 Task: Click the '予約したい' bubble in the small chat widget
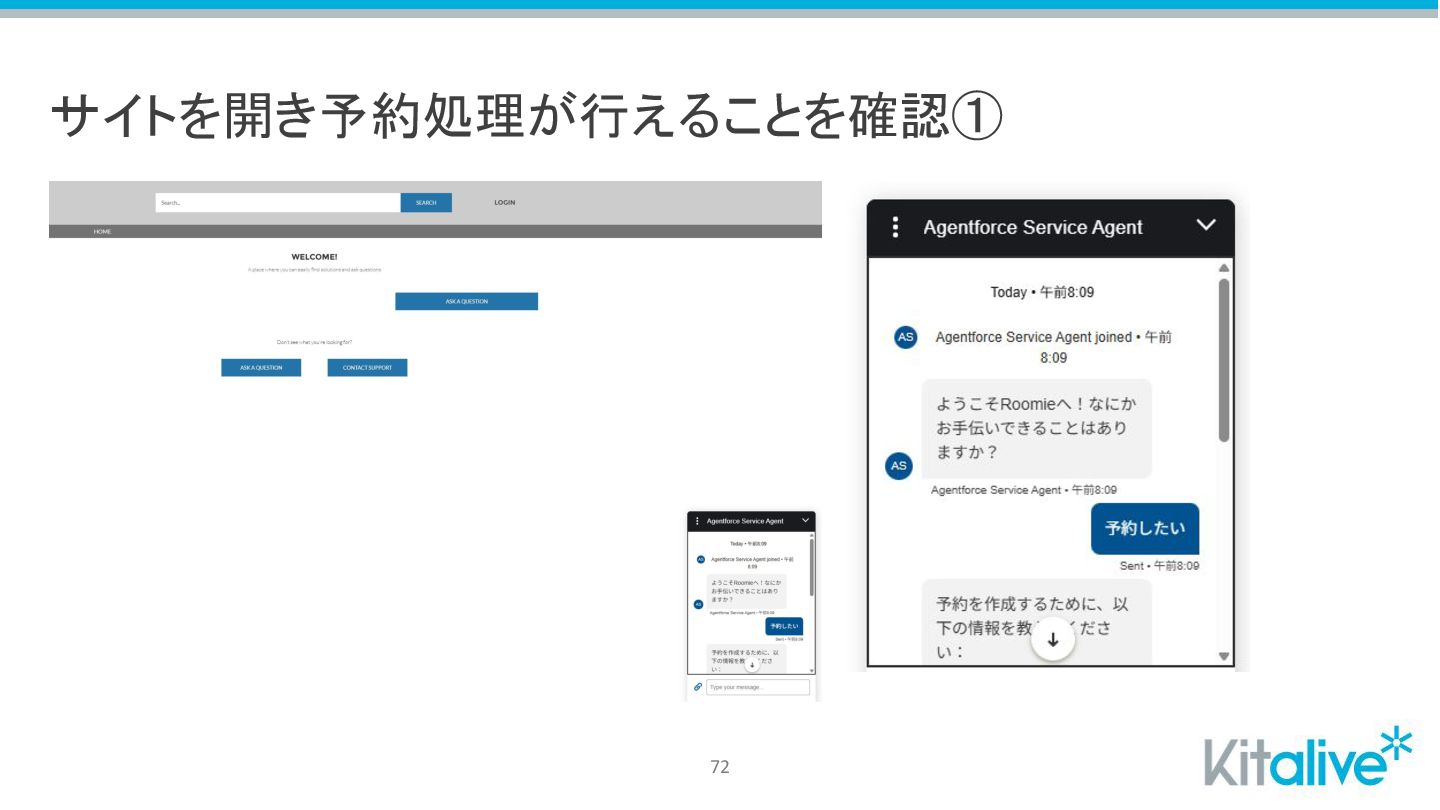coord(784,626)
